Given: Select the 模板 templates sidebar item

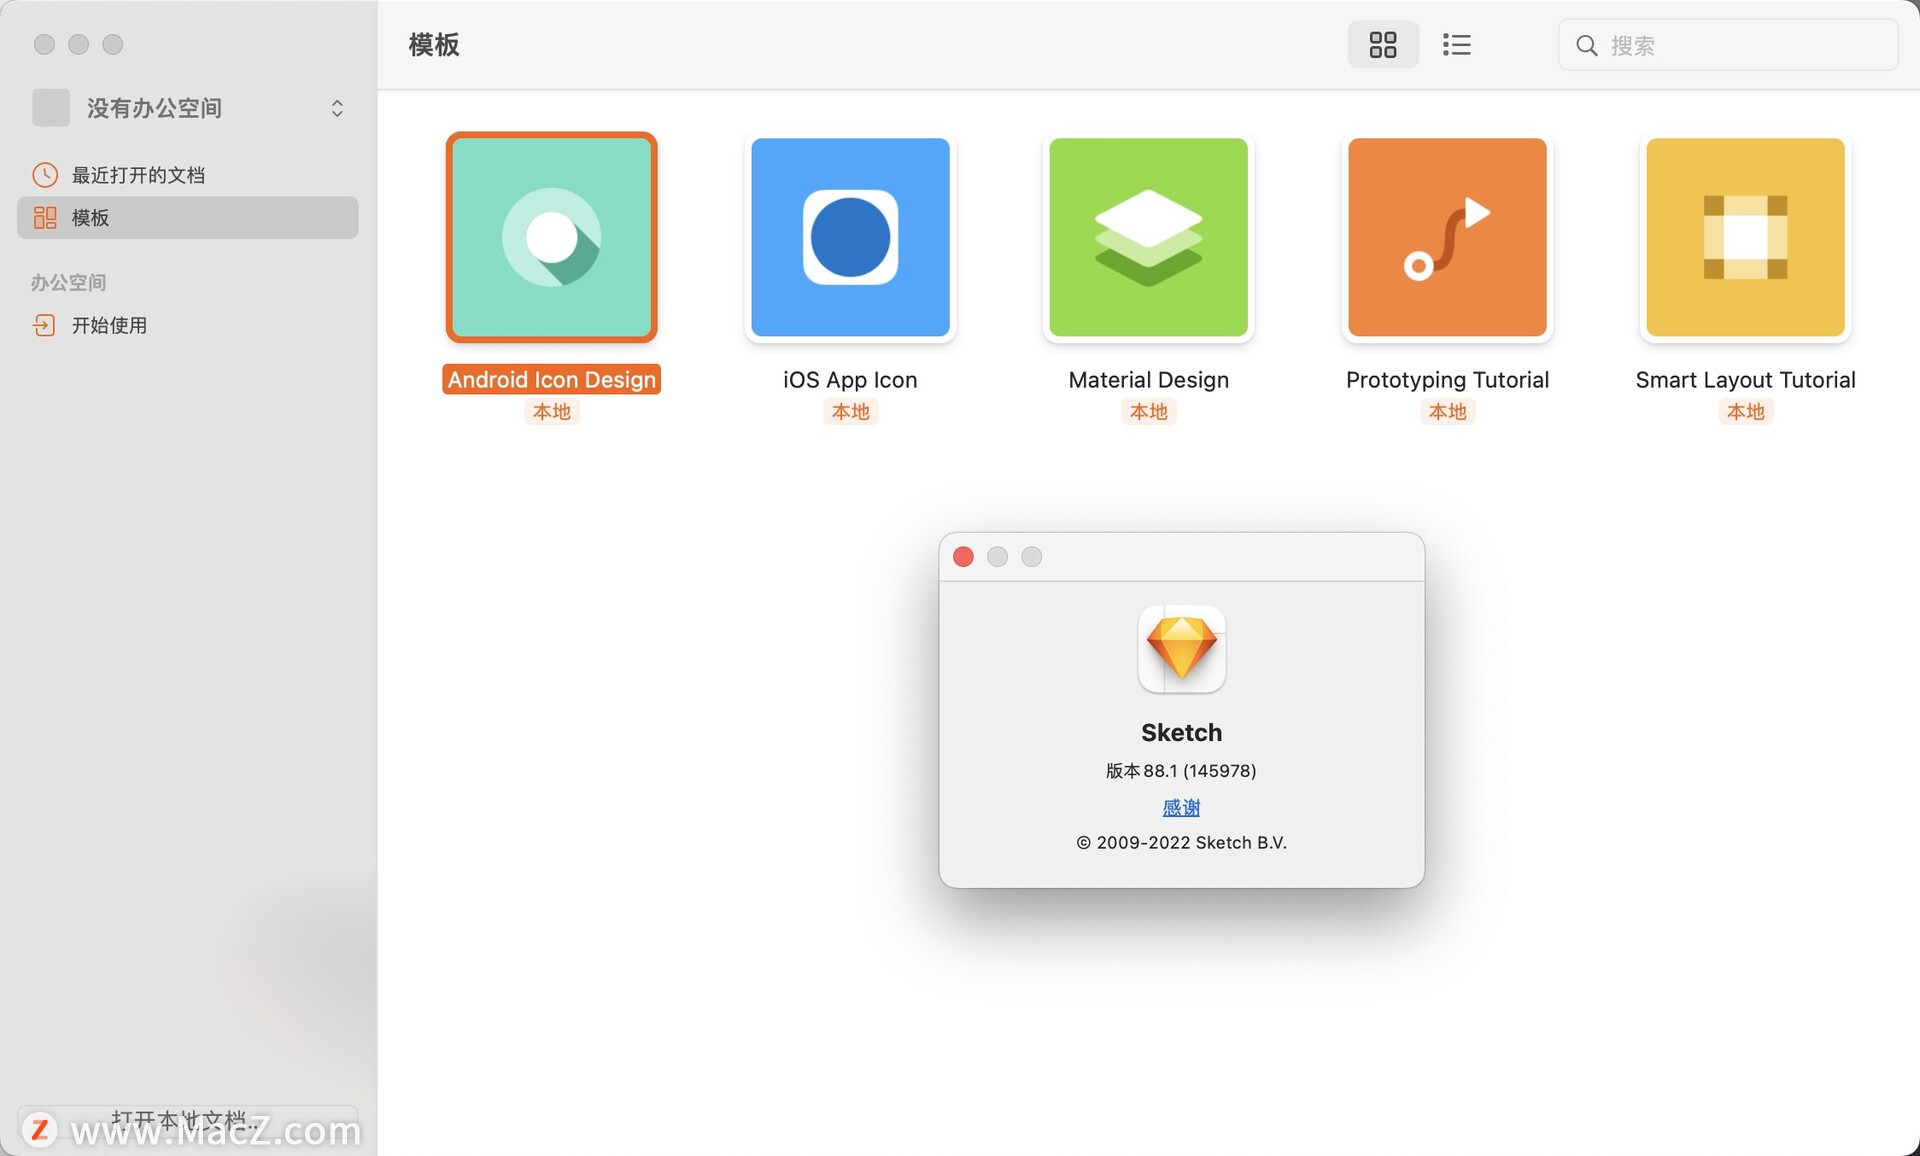Looking at the screenshot, I should pyautogui.click(x=188, y=217).
